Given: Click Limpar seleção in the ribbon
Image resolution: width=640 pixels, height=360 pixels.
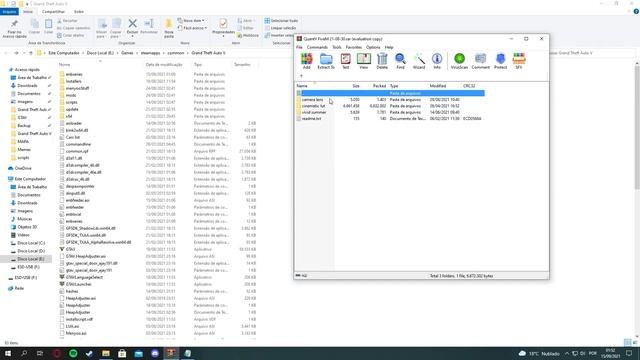Looking at the screenshot, I should point(280,28).
